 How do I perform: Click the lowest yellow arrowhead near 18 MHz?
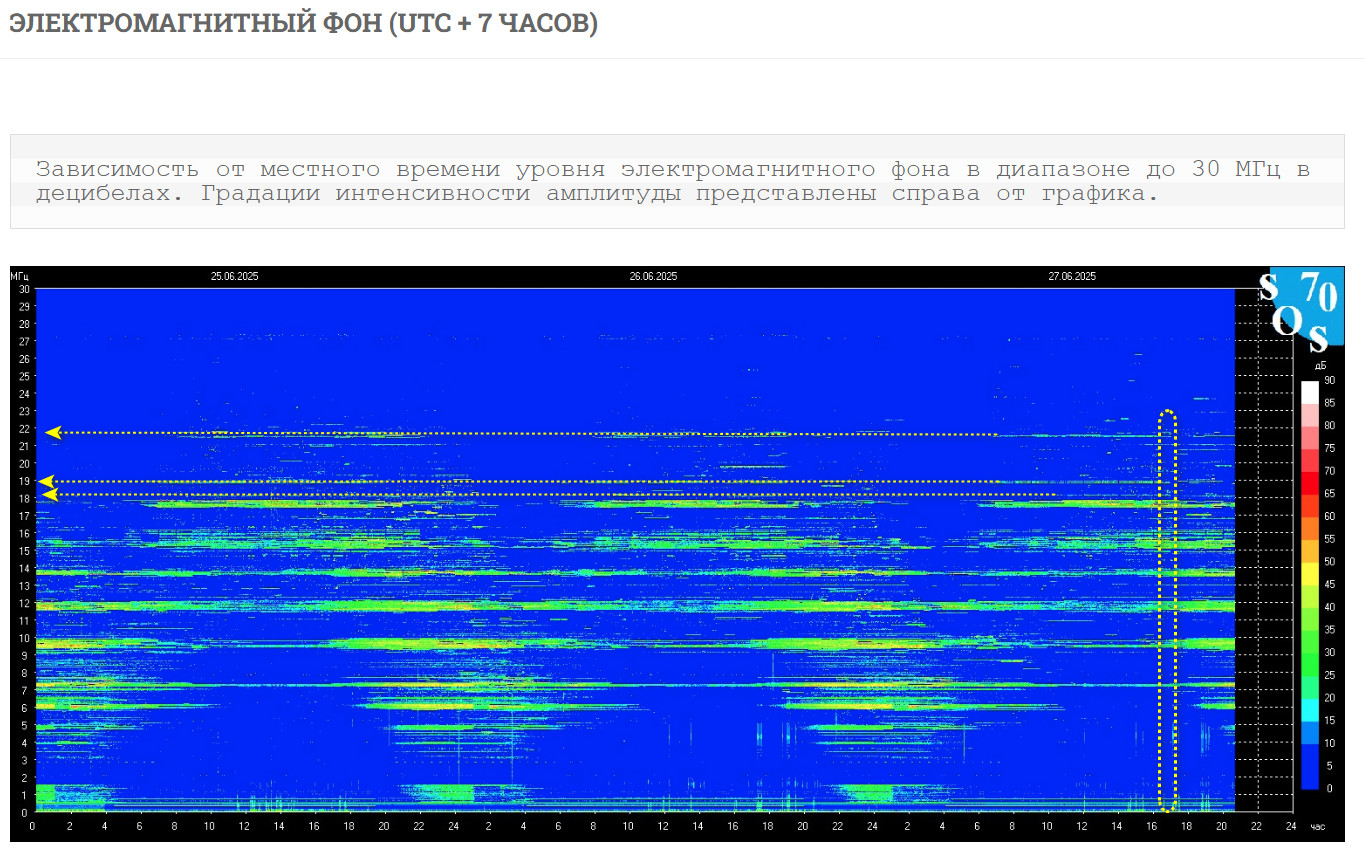point(49,494)
